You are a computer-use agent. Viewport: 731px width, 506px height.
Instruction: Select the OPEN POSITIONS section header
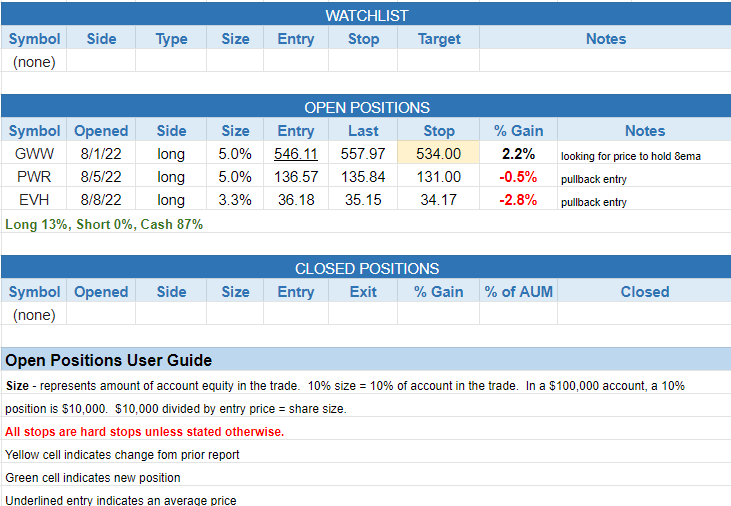tap(366, 107)
